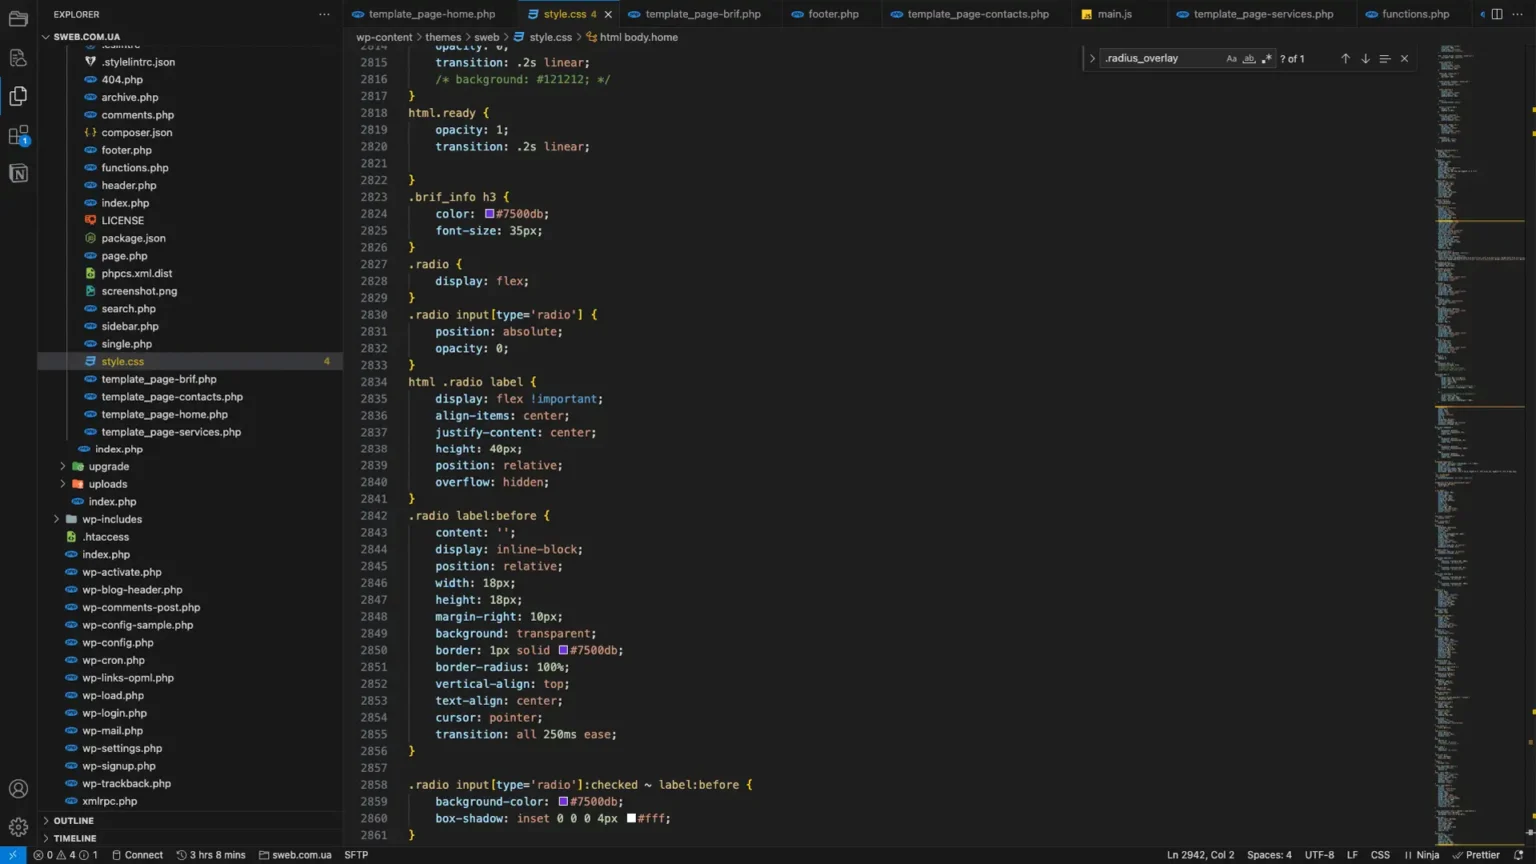The image size is (1536, 864).
Task: Click Ln 2942, Col 2 indicator
Action: pyautogui.click(x=1200, y=855)
